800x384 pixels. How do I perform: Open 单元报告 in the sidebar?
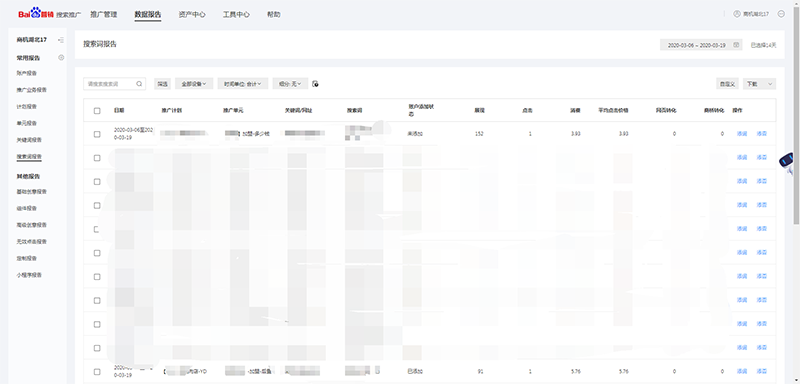pyautogui.click(x=27, y=123)
